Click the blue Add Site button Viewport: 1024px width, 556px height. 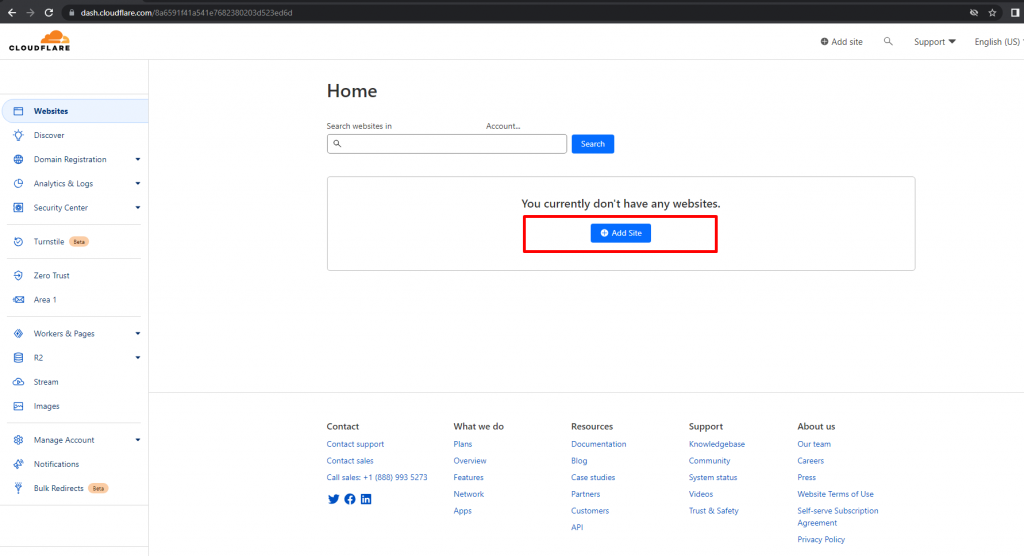[620, 233]
